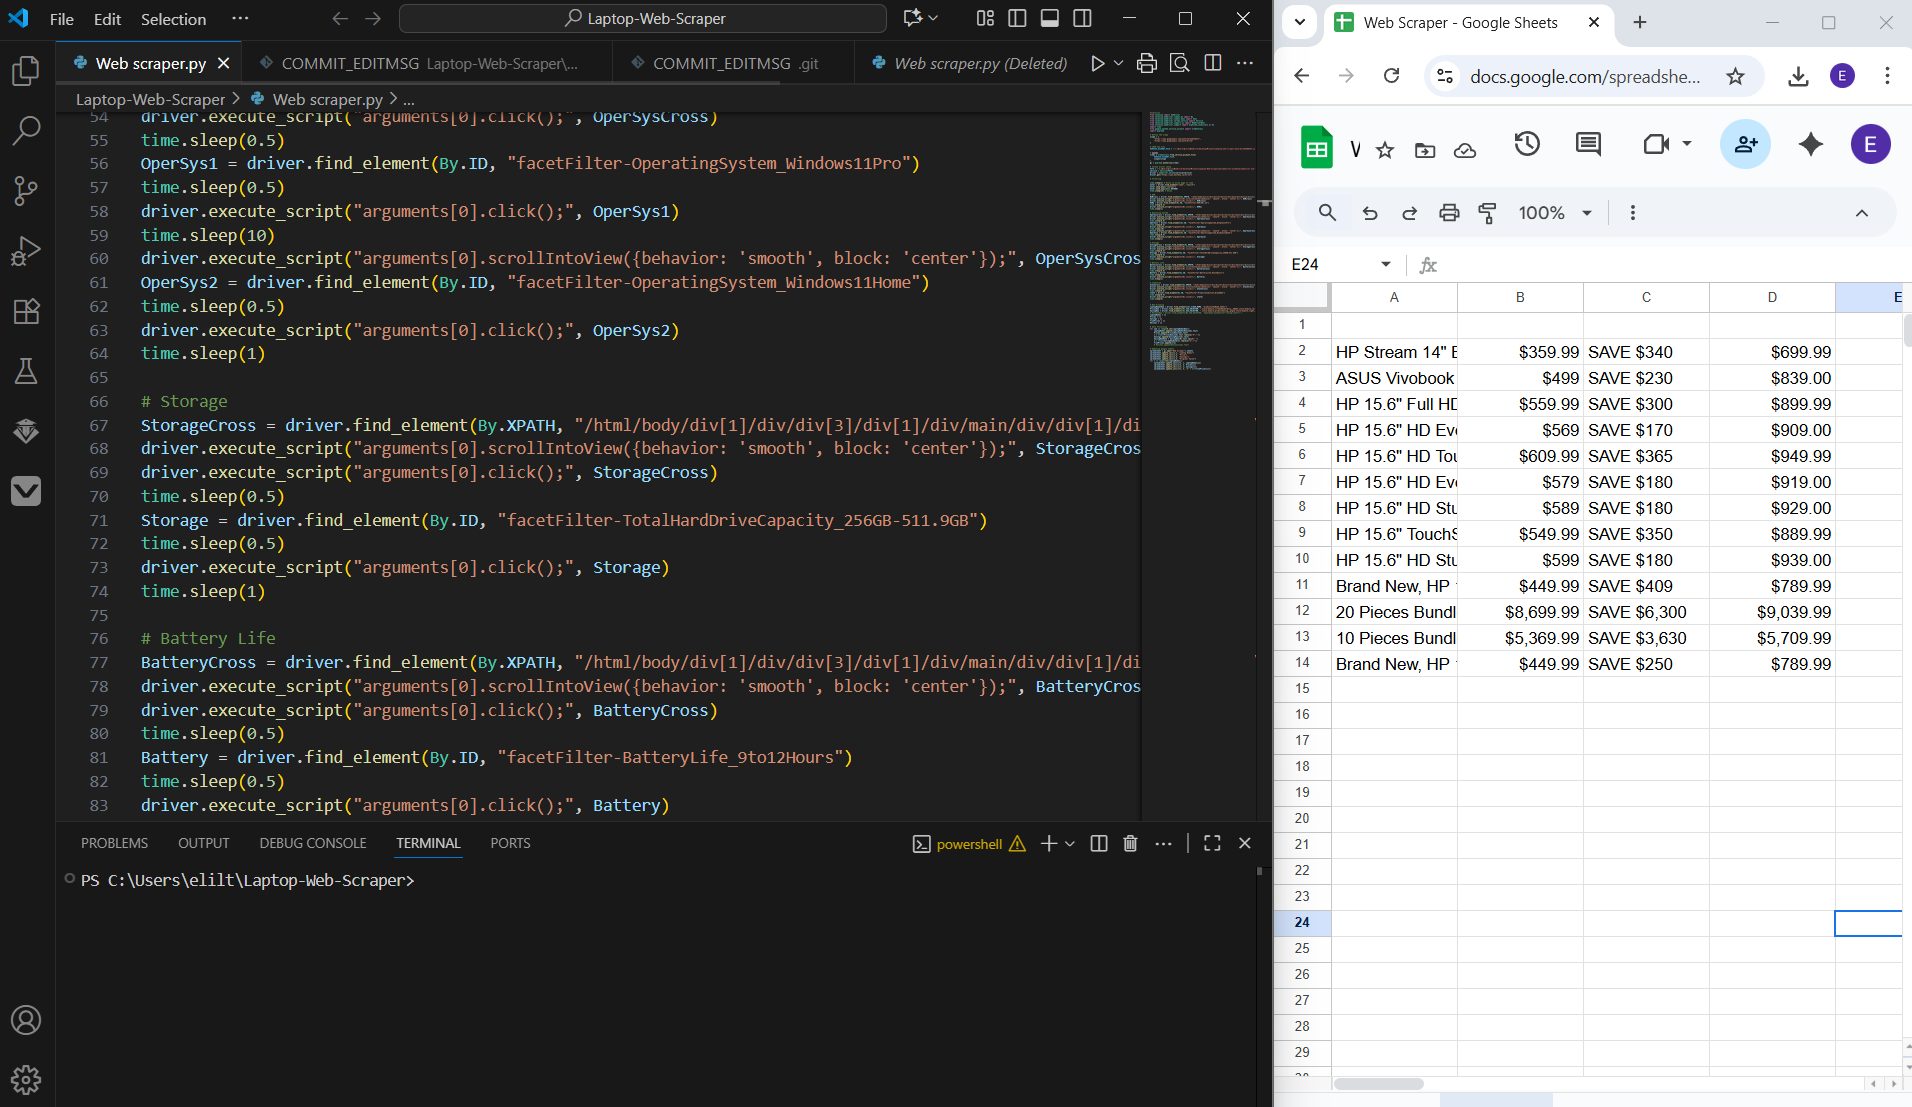The image size is (1912, 1107).
Task: Open the Manage gear in VS Code
Action: click(26, 1080)
